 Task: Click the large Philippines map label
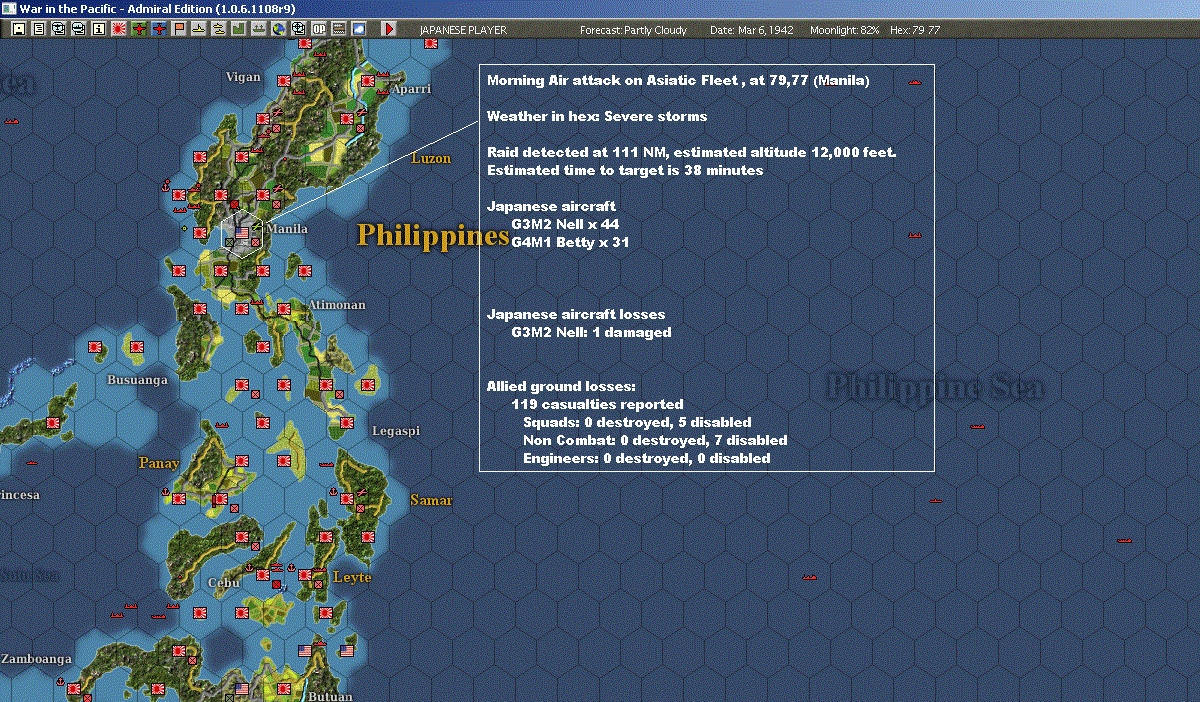(x=434, y=236)
